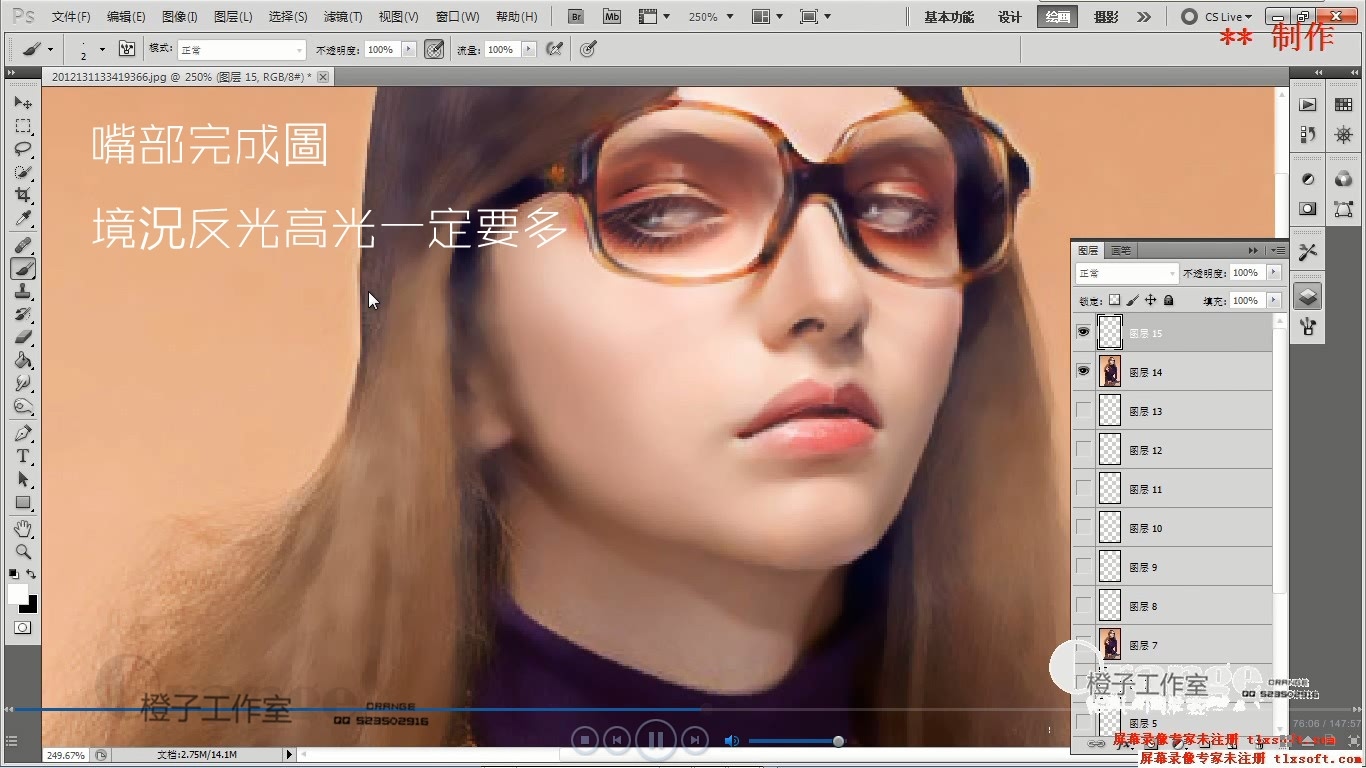1366x768 pixels.
Task: Toggle Quick Mask mode
Action: [23, 628]
